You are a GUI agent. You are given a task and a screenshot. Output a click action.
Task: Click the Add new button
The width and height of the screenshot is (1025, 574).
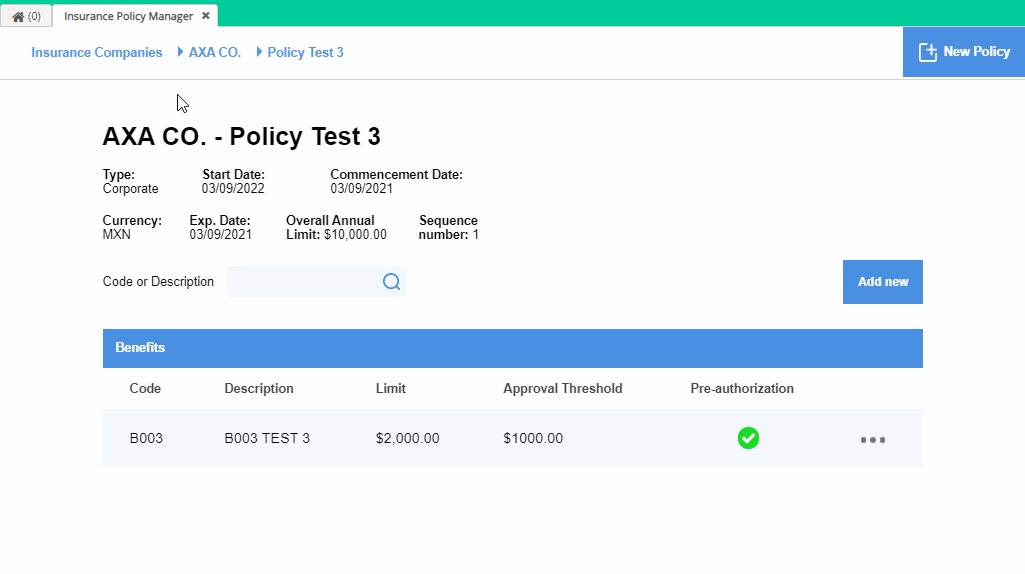point(882,282)
